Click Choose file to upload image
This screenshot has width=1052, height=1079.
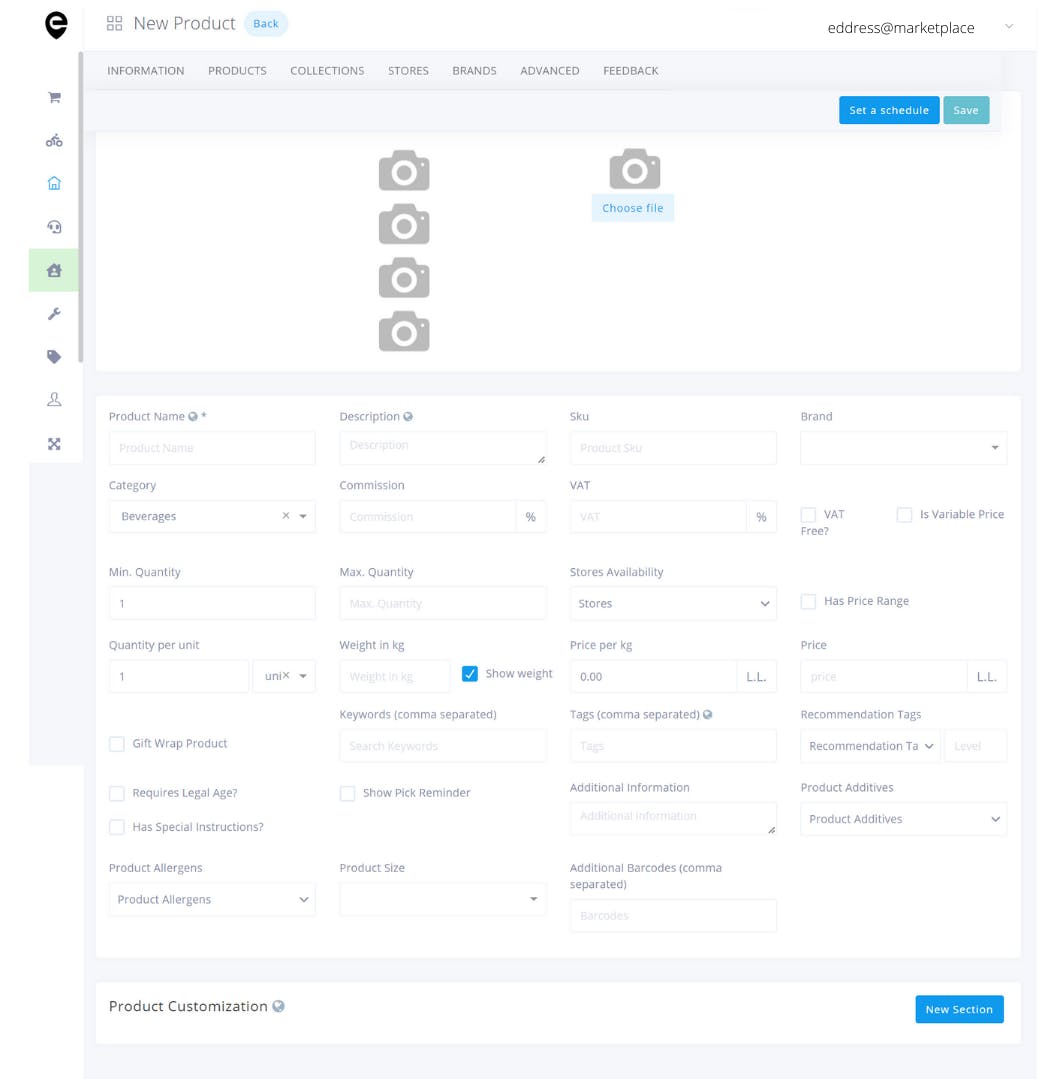[x=632, y=208]
